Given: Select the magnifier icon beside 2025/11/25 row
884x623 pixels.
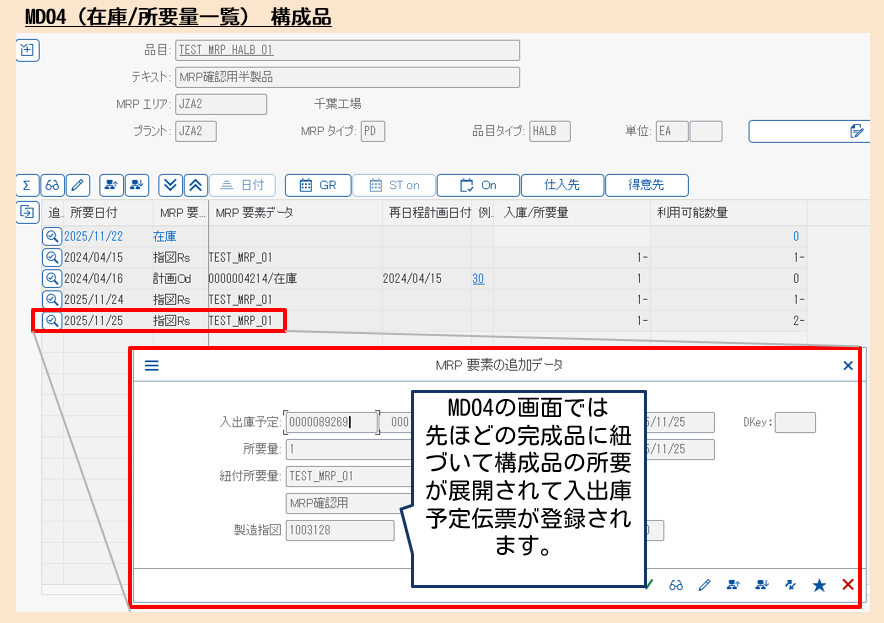Looking at the screenshot, I should tap(51, 320).
